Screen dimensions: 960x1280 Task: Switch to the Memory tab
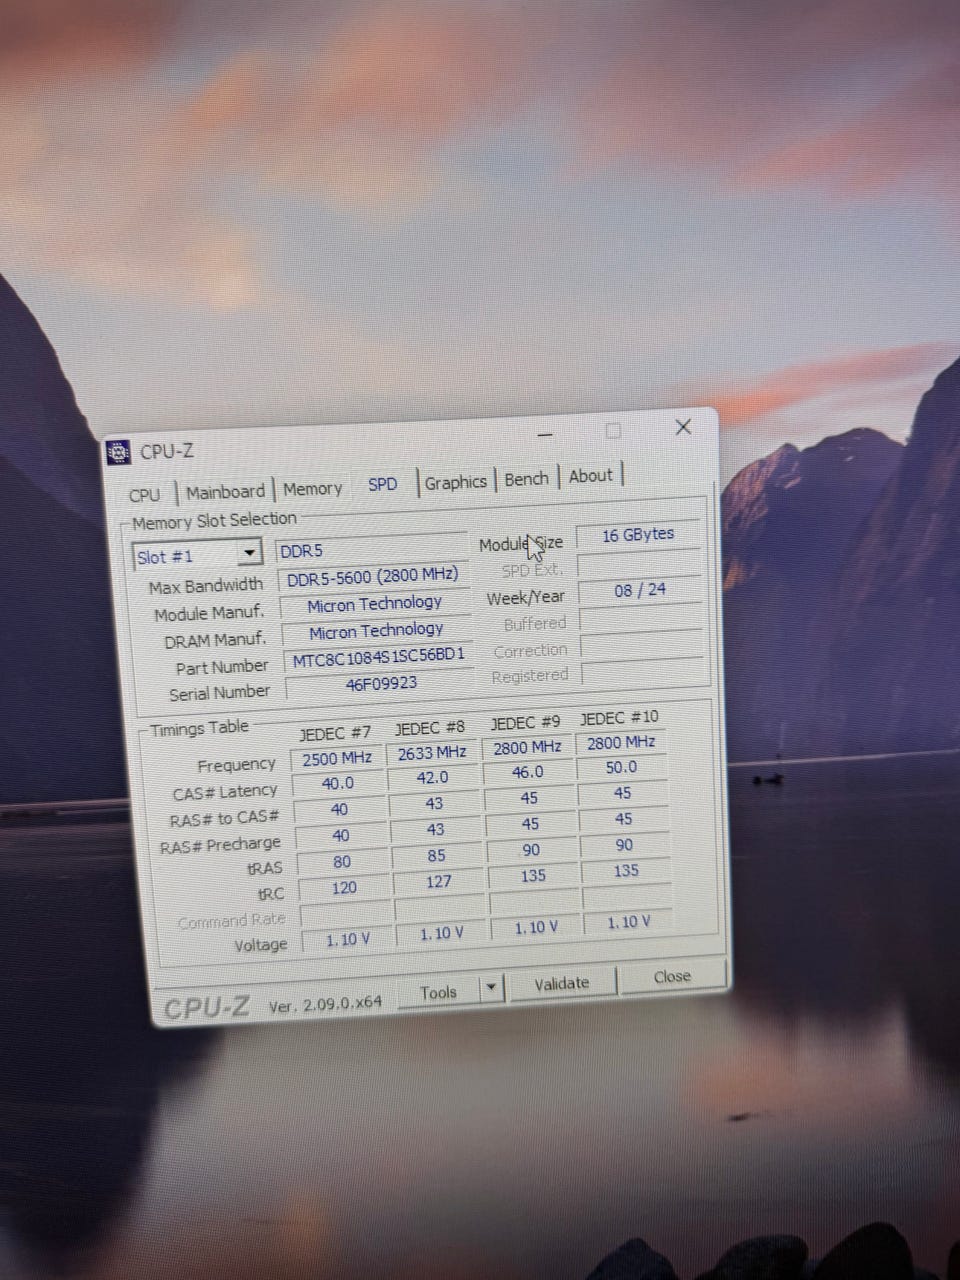pos(312,489)
